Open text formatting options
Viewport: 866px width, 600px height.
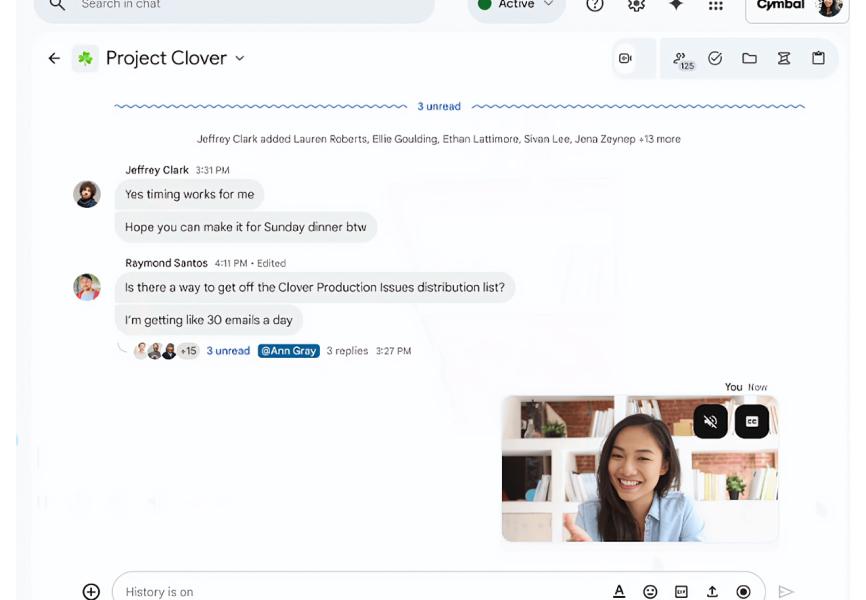coord(619,592)
